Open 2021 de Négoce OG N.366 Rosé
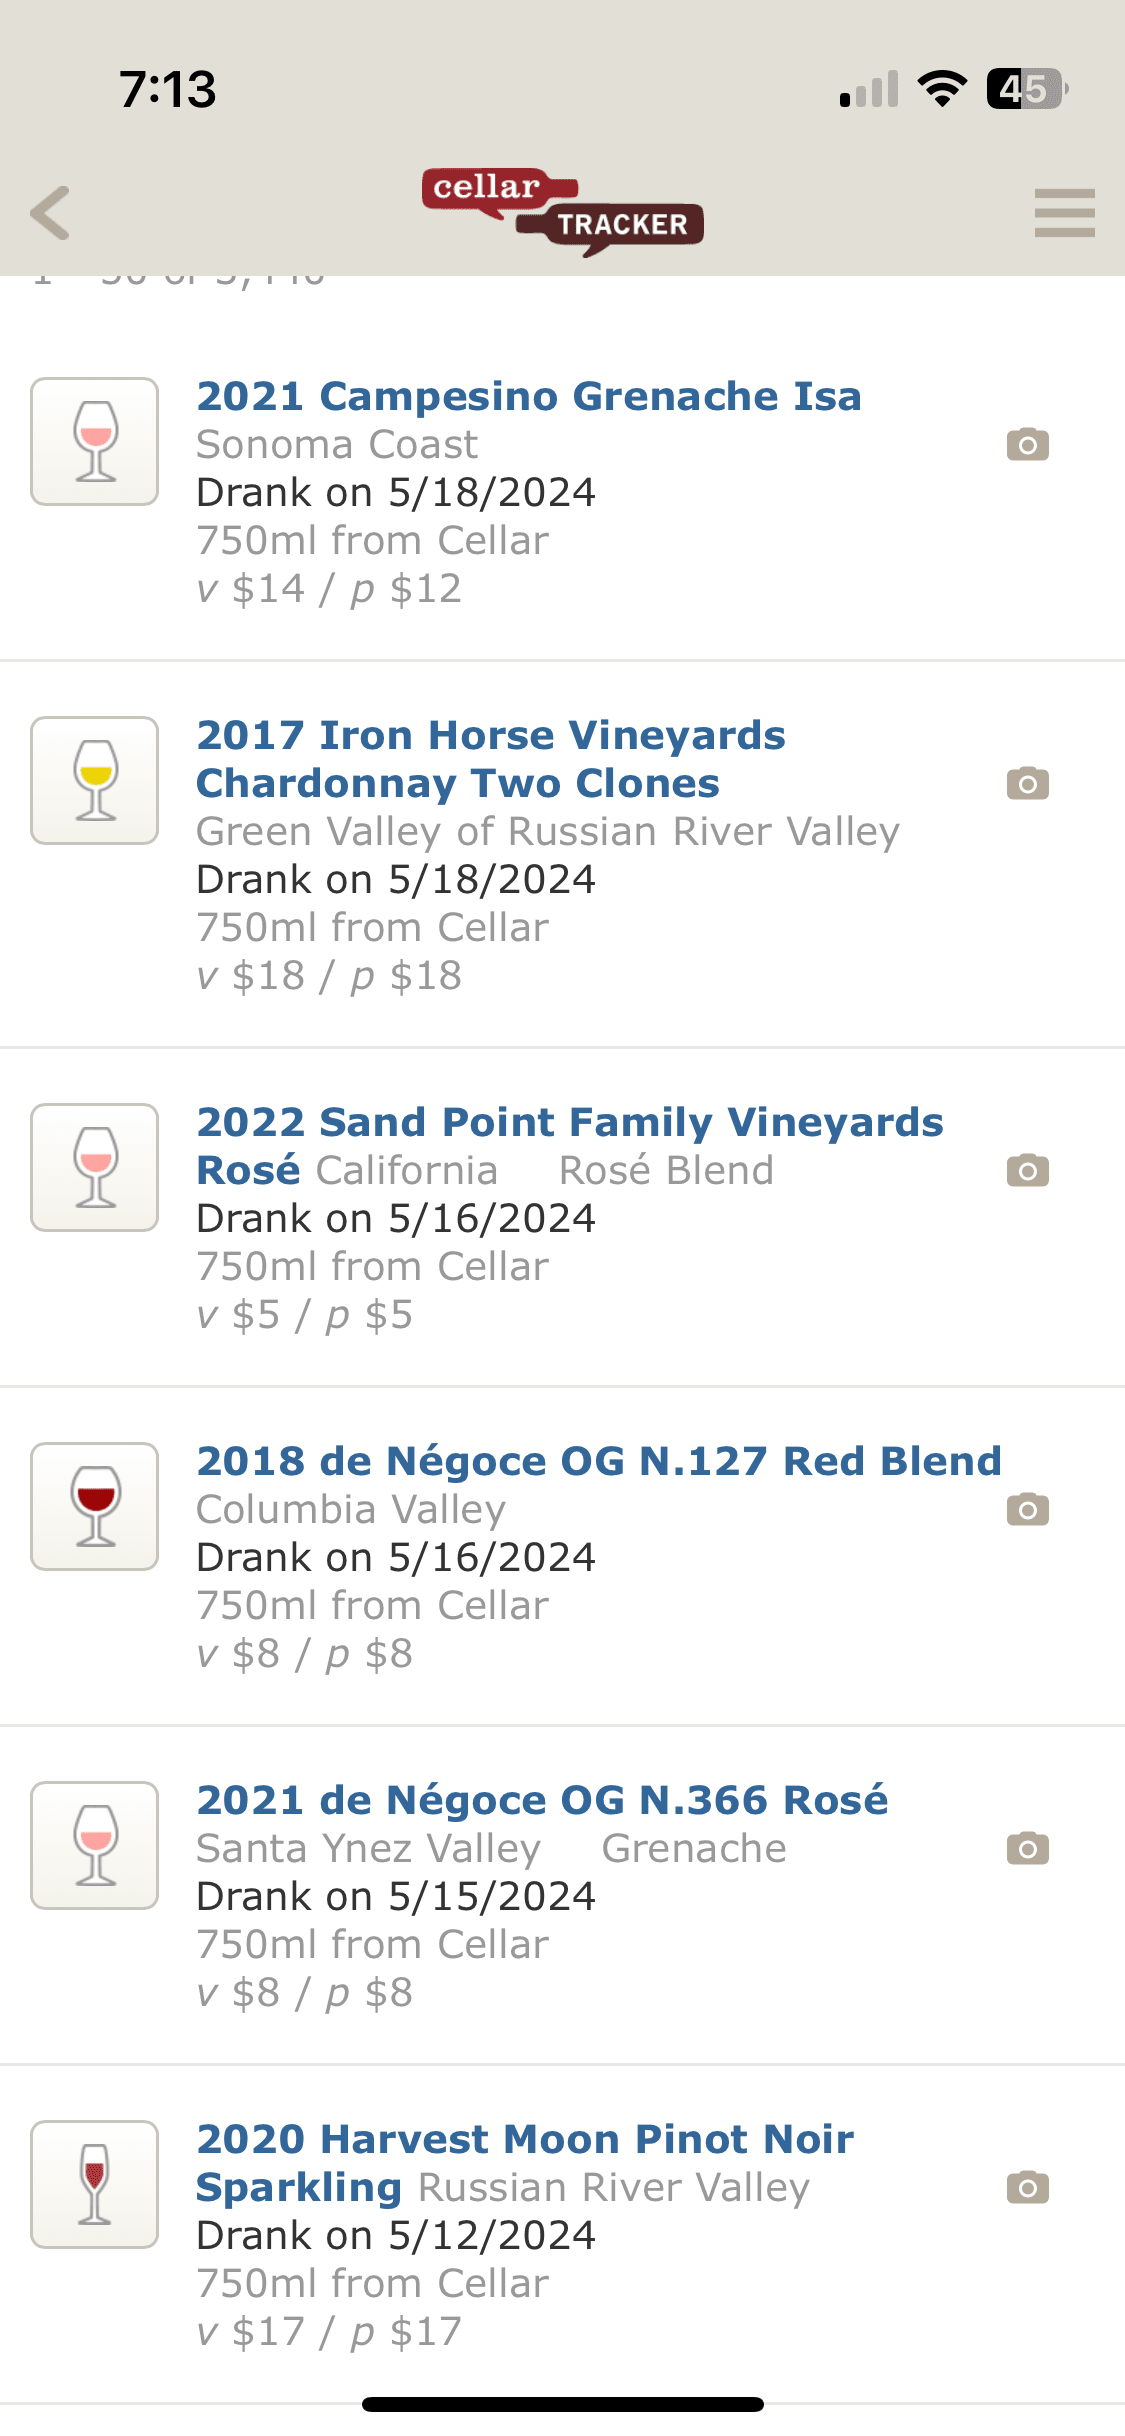Image resolution: width=1125 pixels, height=2436 pixels. click(542, 1800)
